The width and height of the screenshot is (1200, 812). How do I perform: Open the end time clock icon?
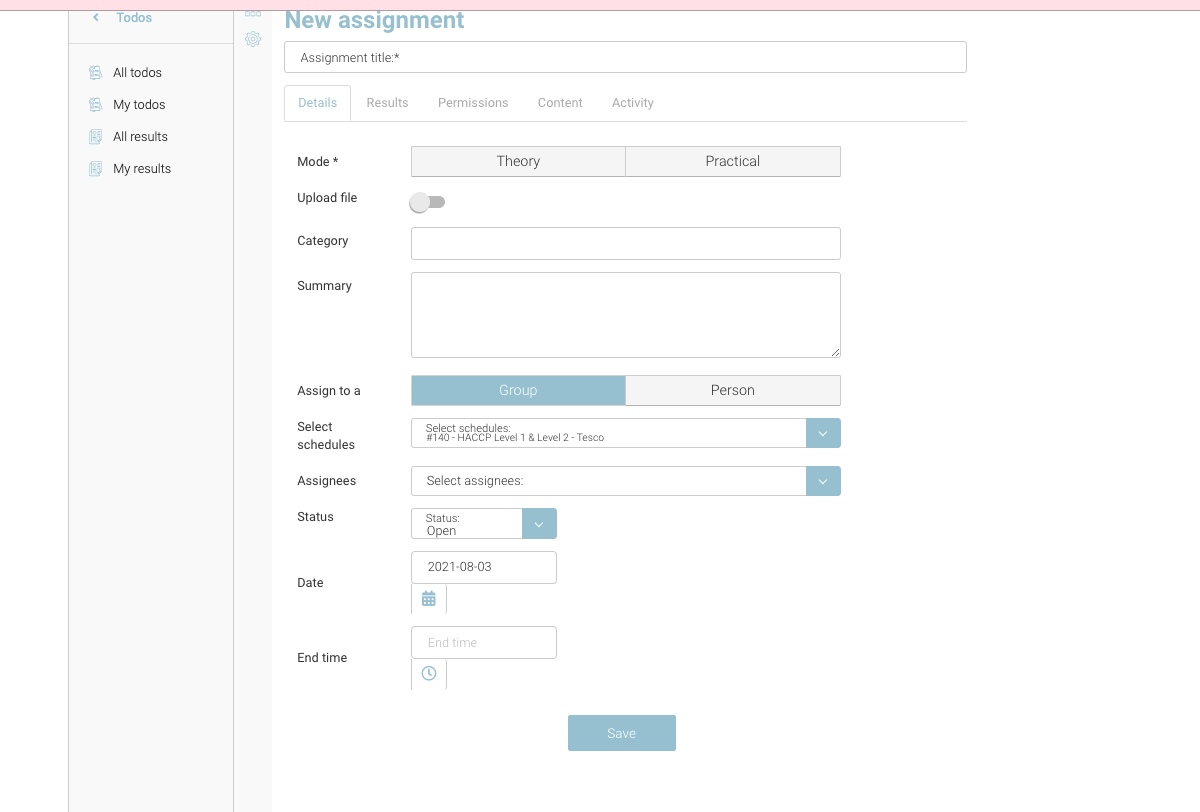[429, 674]
